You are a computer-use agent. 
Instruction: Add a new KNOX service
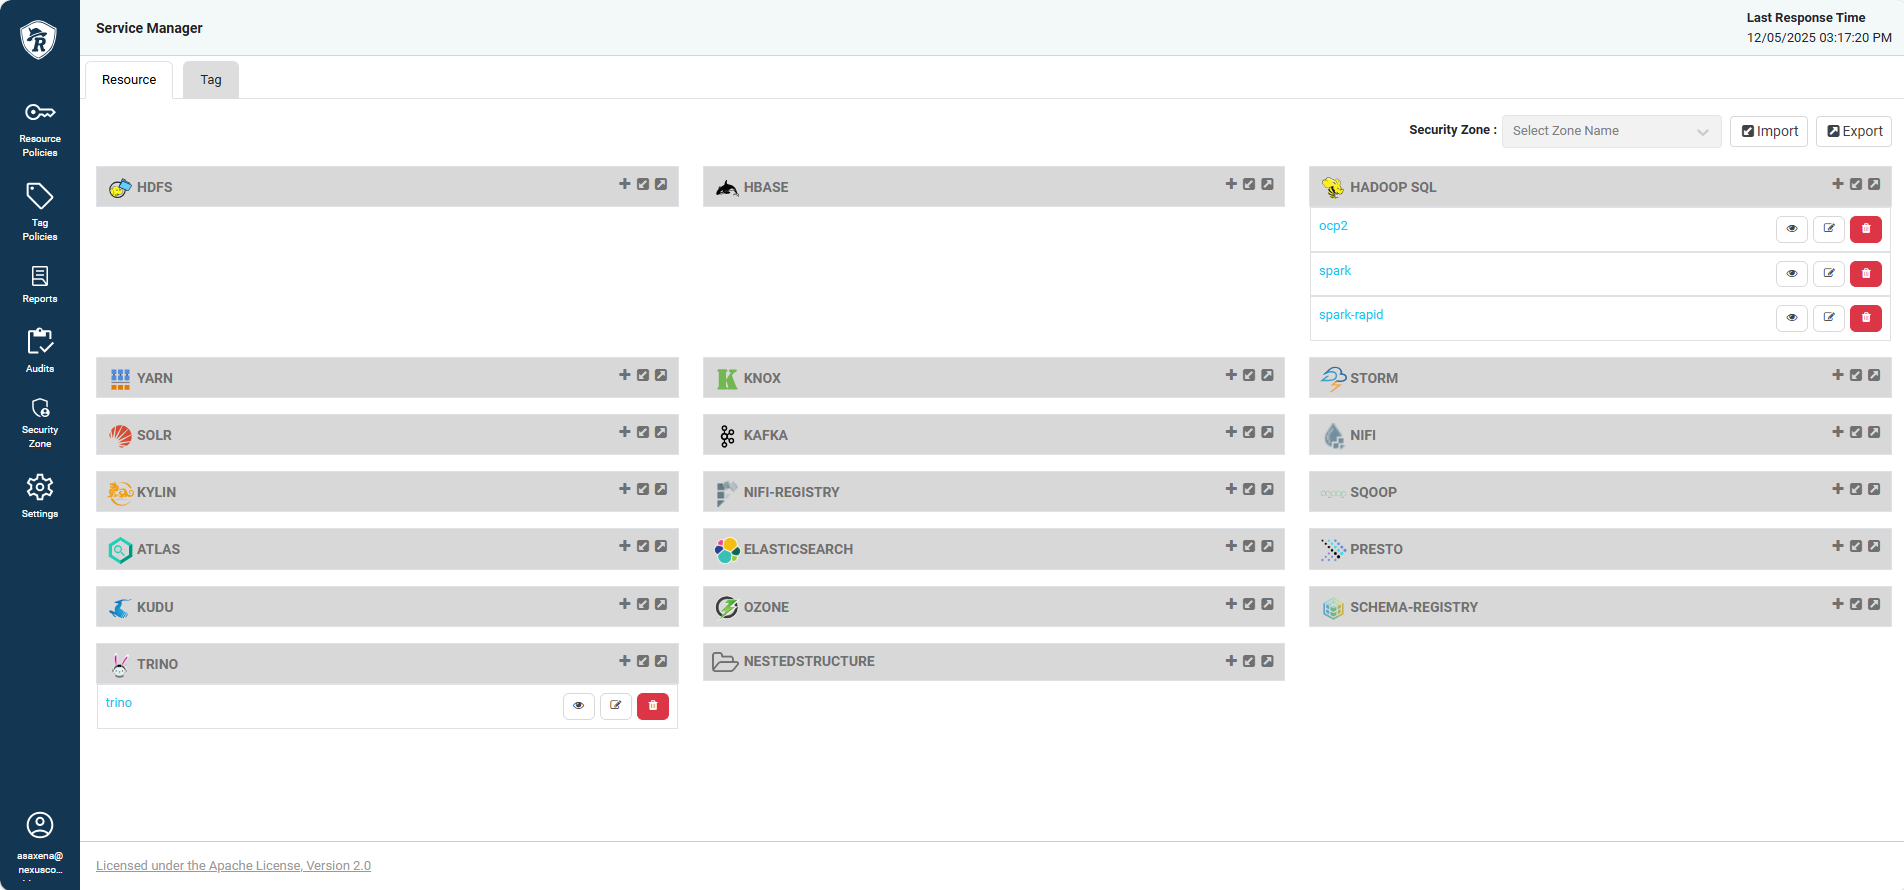click(x=1231, y=375)
